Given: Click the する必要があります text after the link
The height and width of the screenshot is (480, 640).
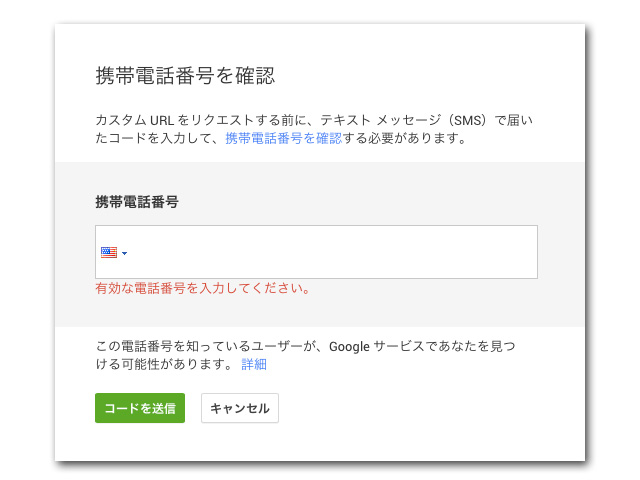Looking at the screenshot, I should point(405,139).
